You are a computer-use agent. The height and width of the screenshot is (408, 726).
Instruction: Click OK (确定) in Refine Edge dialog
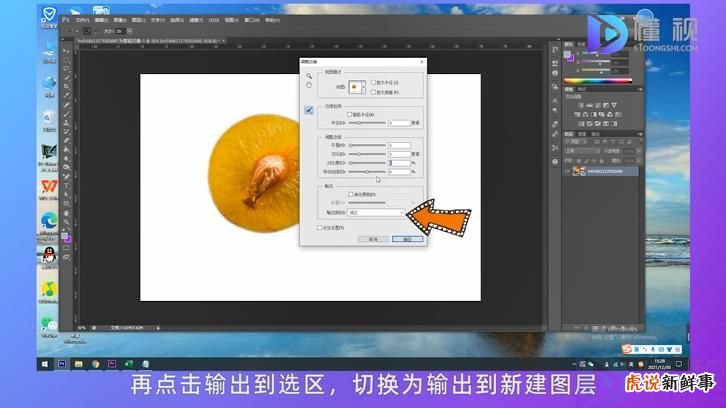tap(407, 239)
